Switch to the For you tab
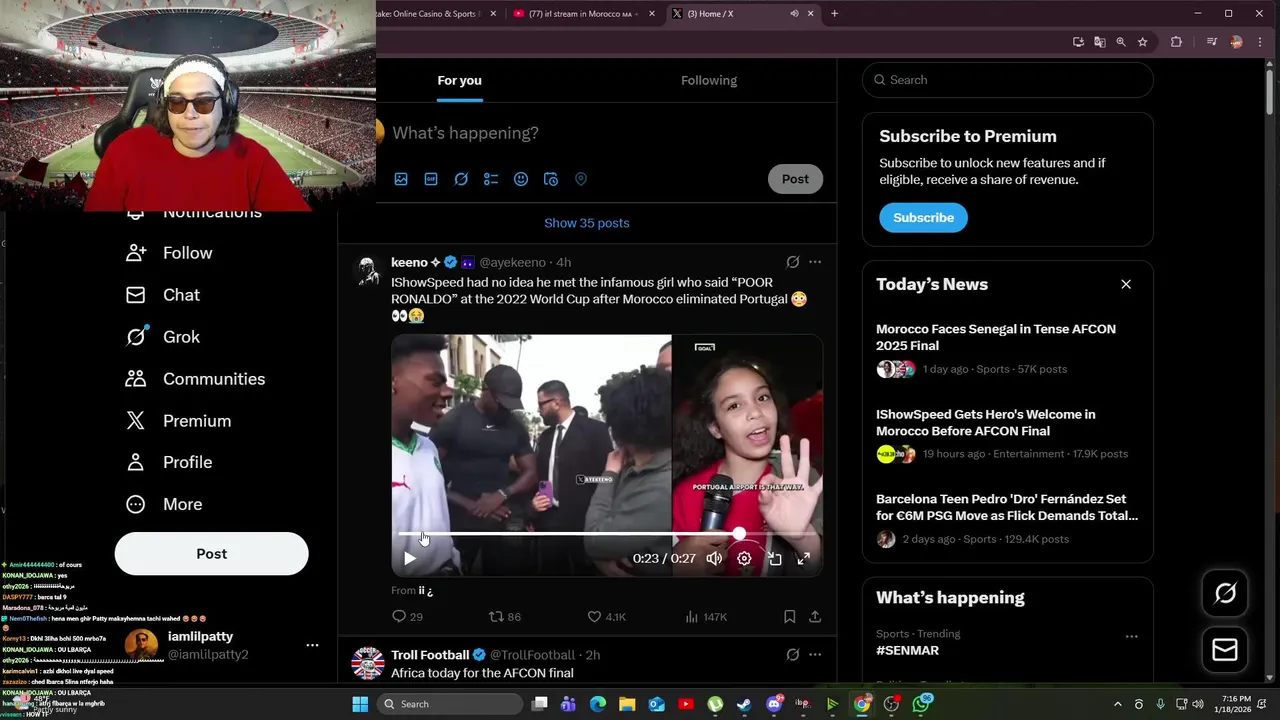1280x720 pixels. click(459, 80)
